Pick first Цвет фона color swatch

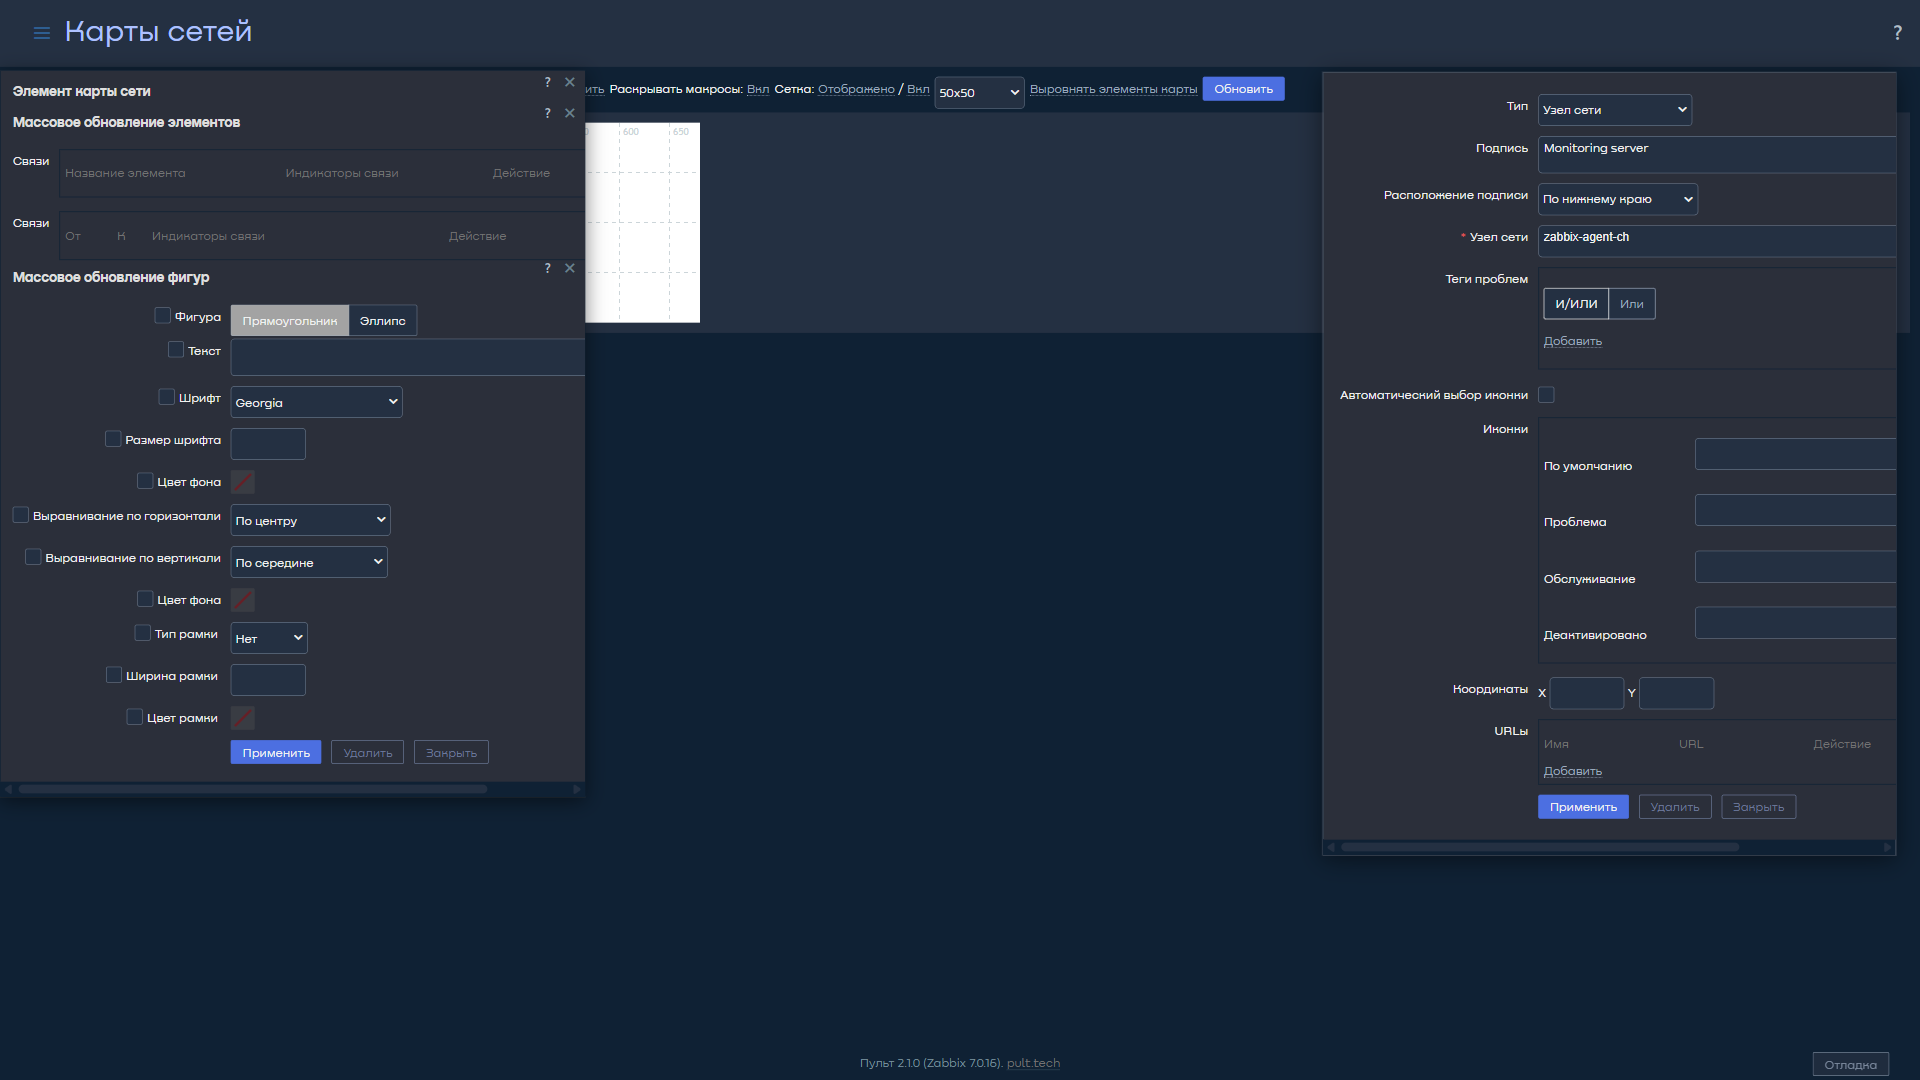coord(243,482)
